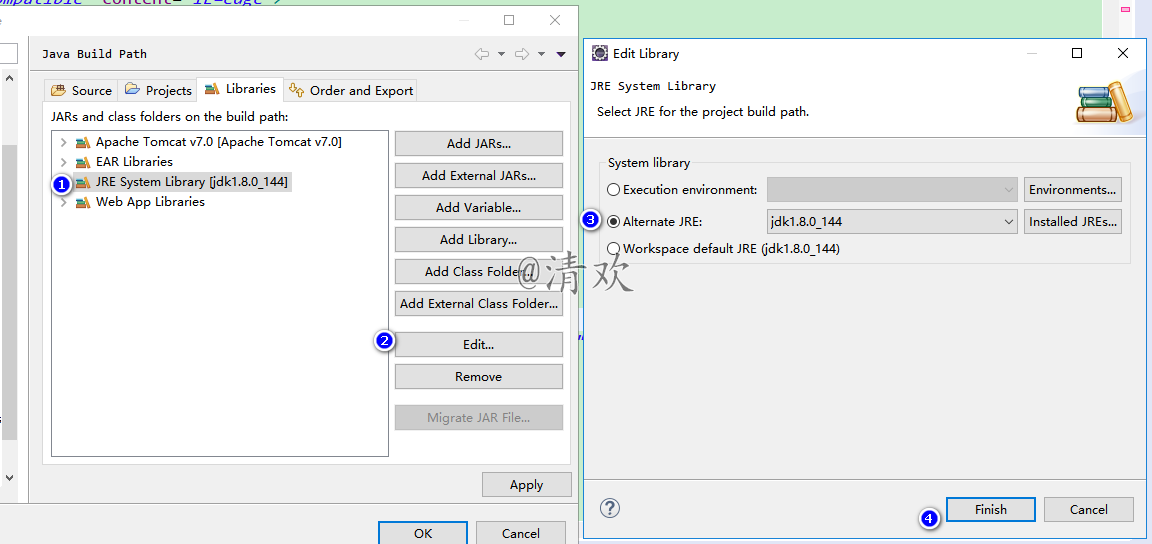Maximize the Edit Library window
The width and height of the screenshot is (1152, 544).
pos(1077,53)
